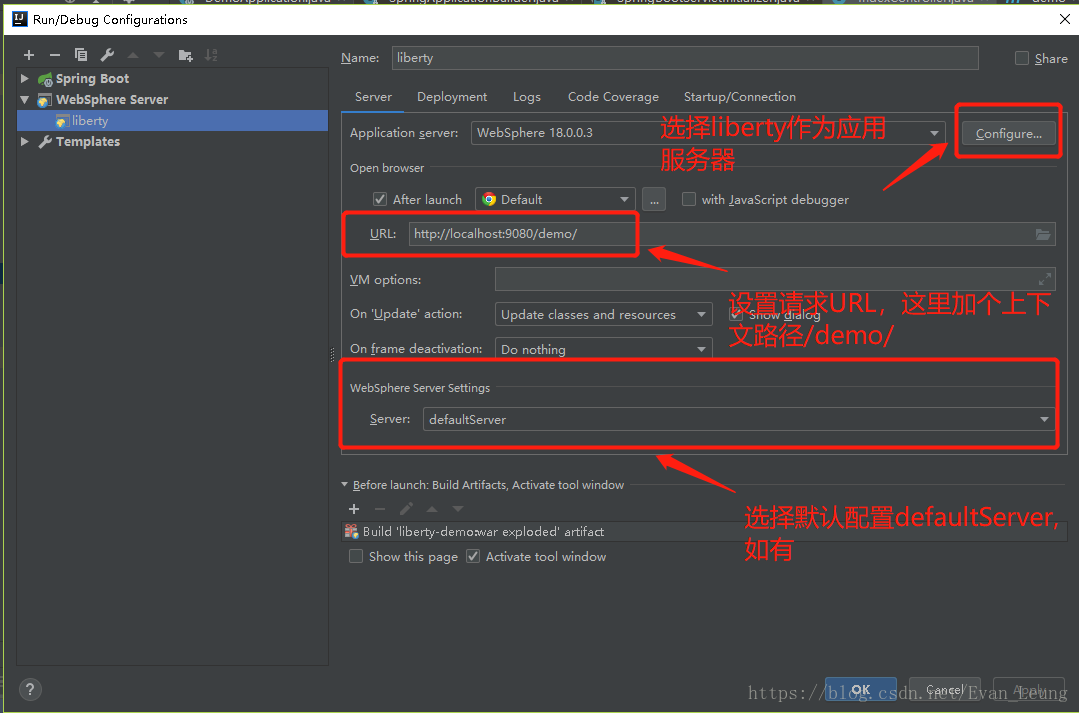
Task: Expand the Spring Boot tree node
Action: pyautogui.click(x=25, y=78)
